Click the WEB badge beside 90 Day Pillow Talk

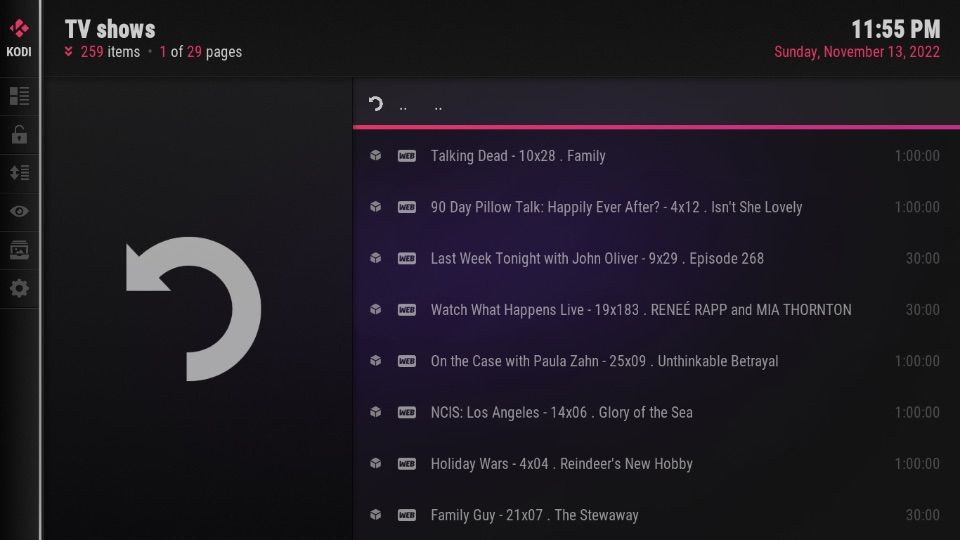click(x=407, y=207)
